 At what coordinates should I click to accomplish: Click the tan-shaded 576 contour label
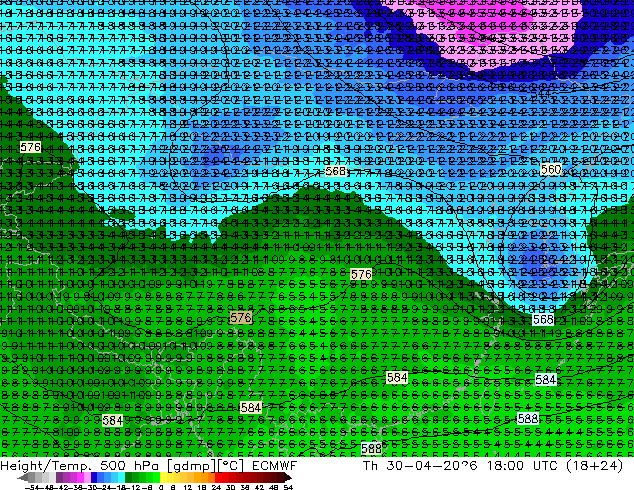click(x=241, y=317)
